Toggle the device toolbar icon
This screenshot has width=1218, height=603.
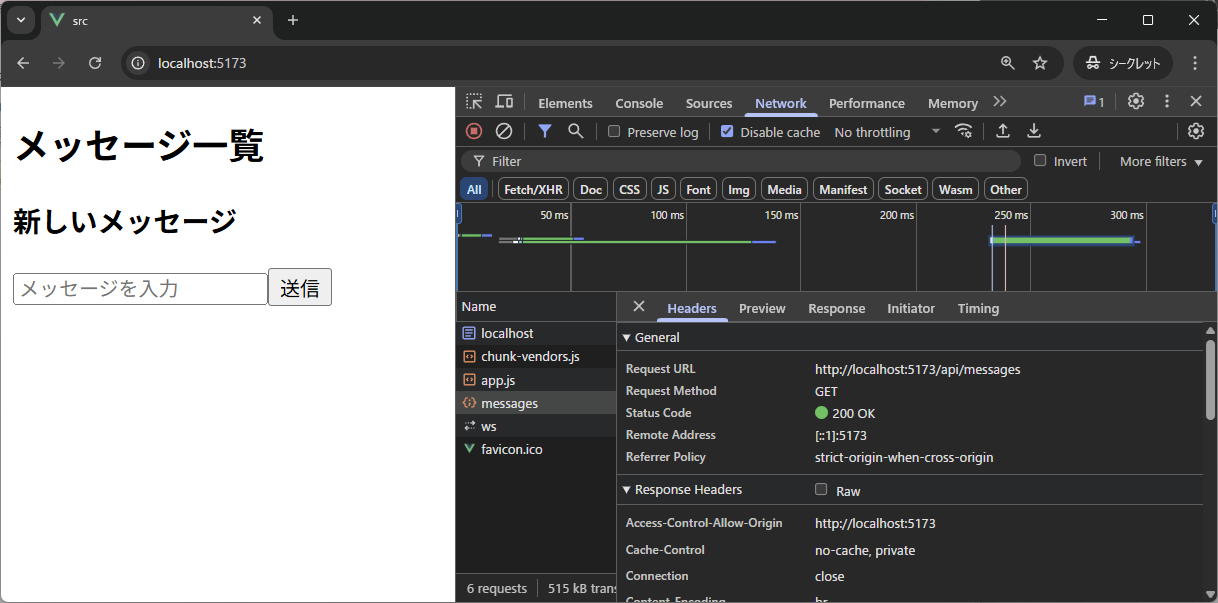pyautogui.click(x=504, y=102)
